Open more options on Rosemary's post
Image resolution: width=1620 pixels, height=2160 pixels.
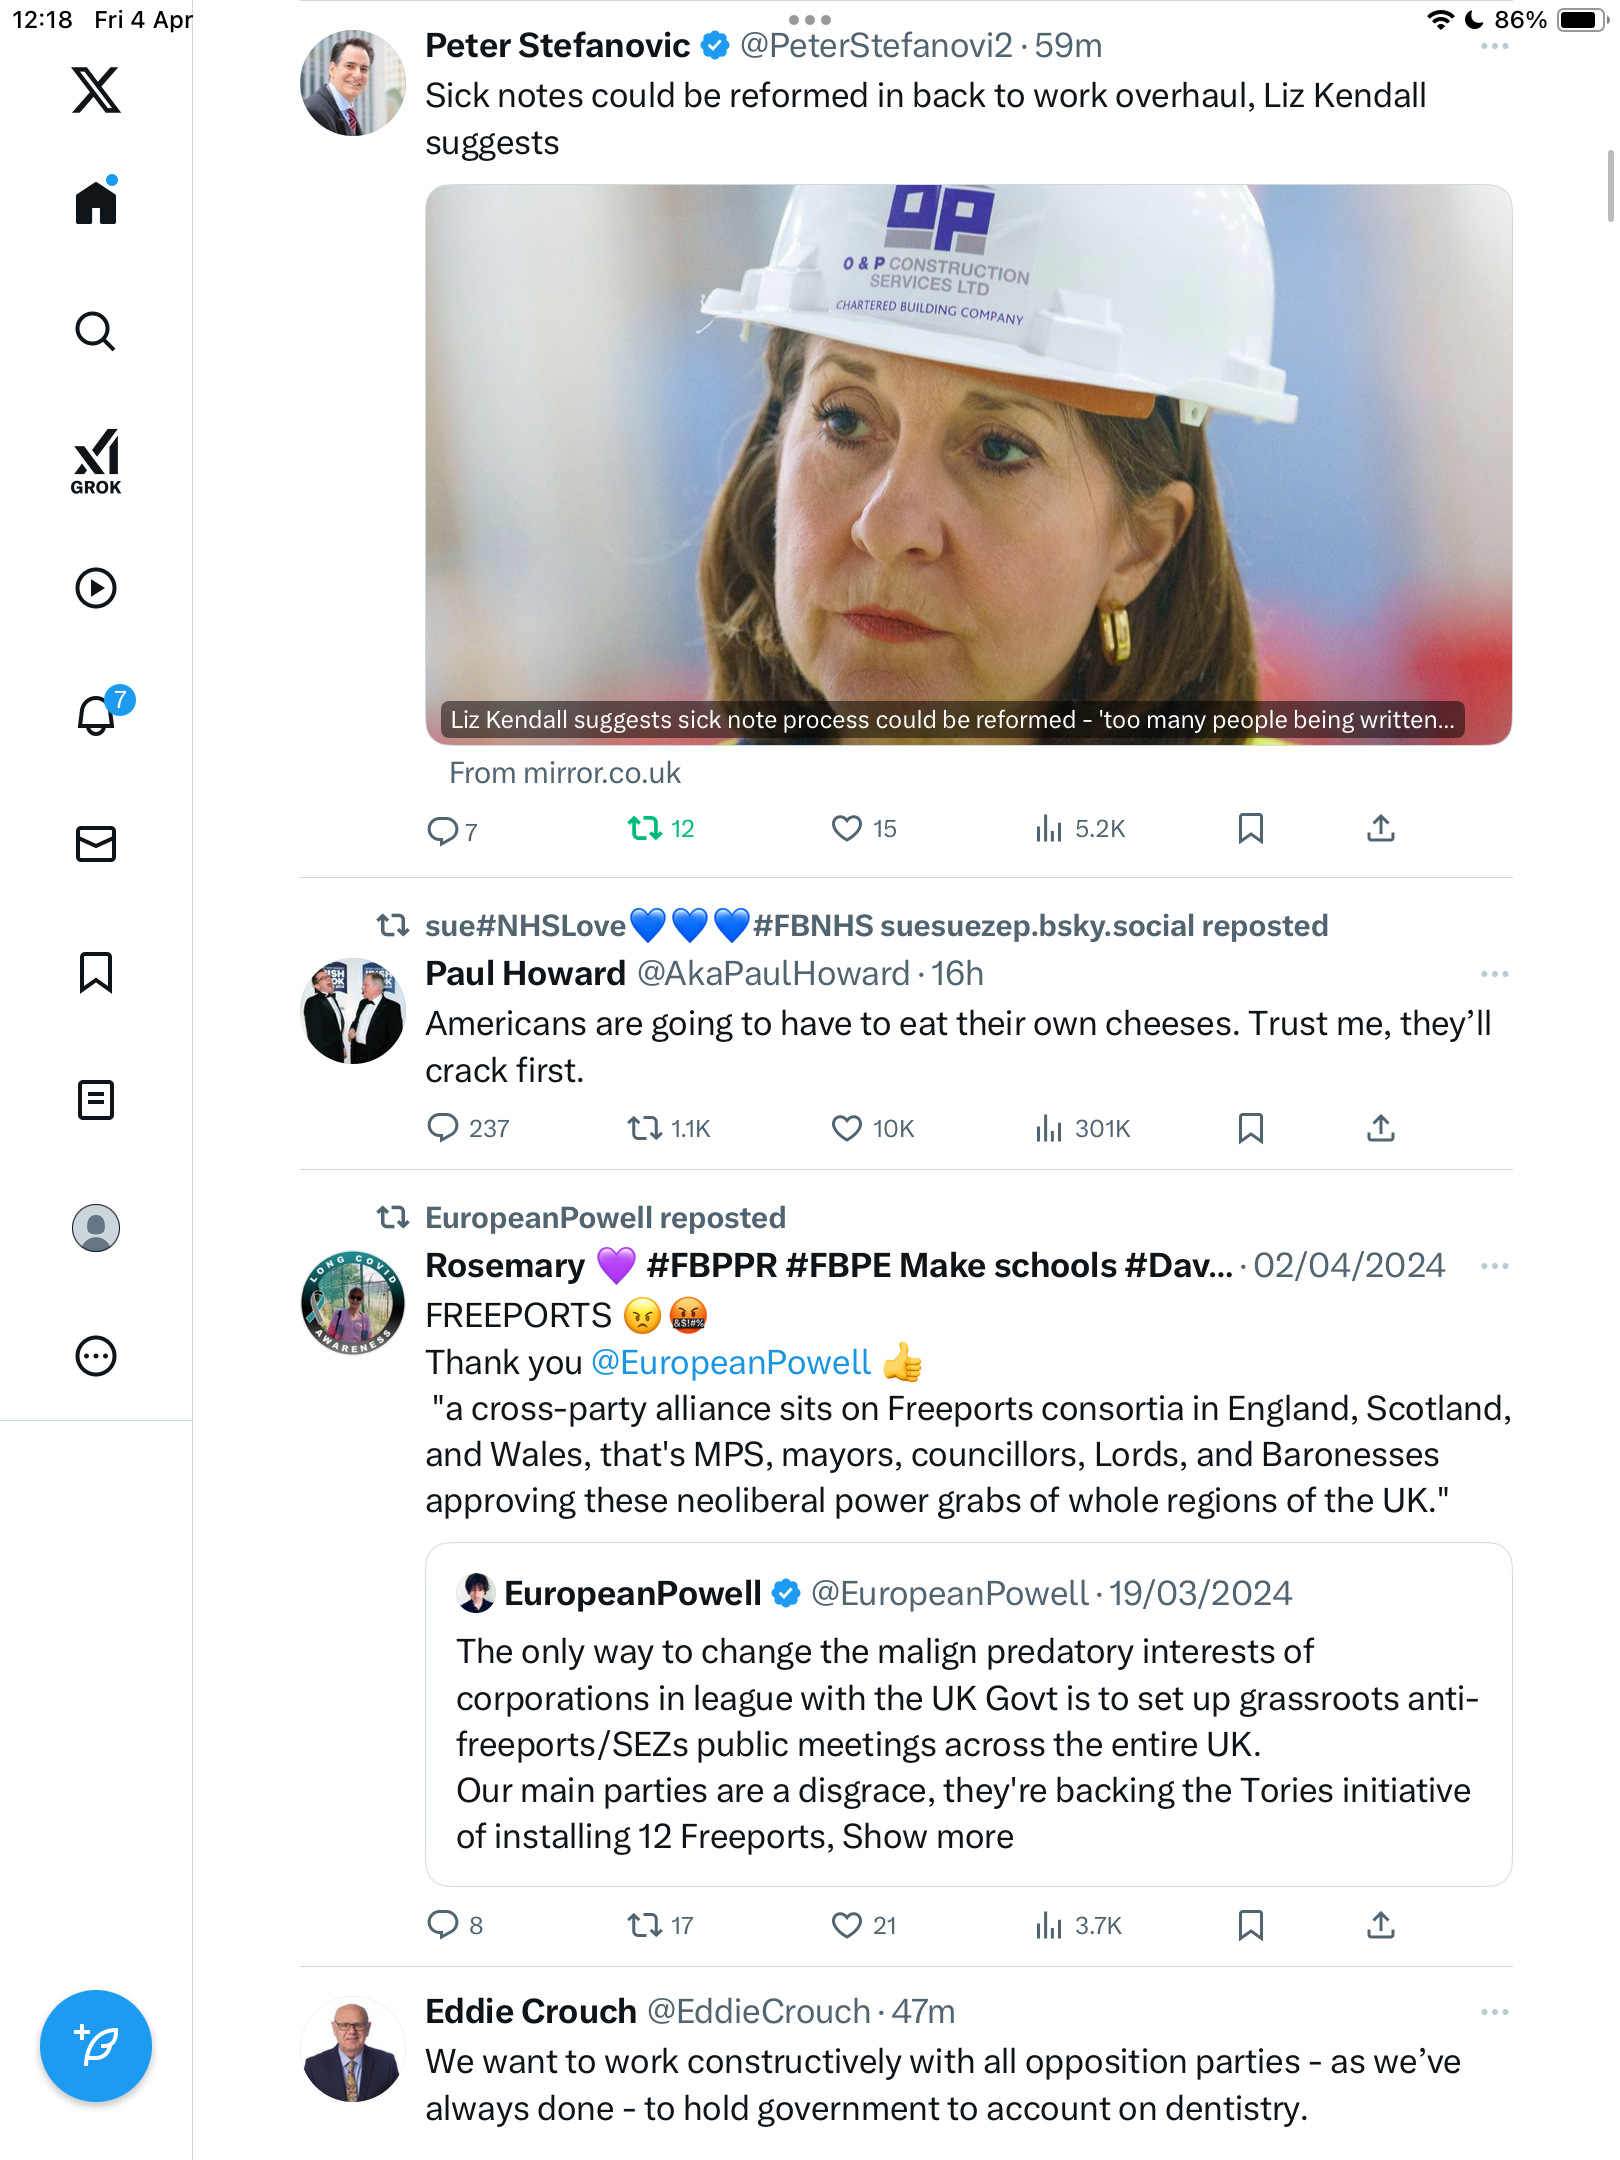(1495, 1266)
